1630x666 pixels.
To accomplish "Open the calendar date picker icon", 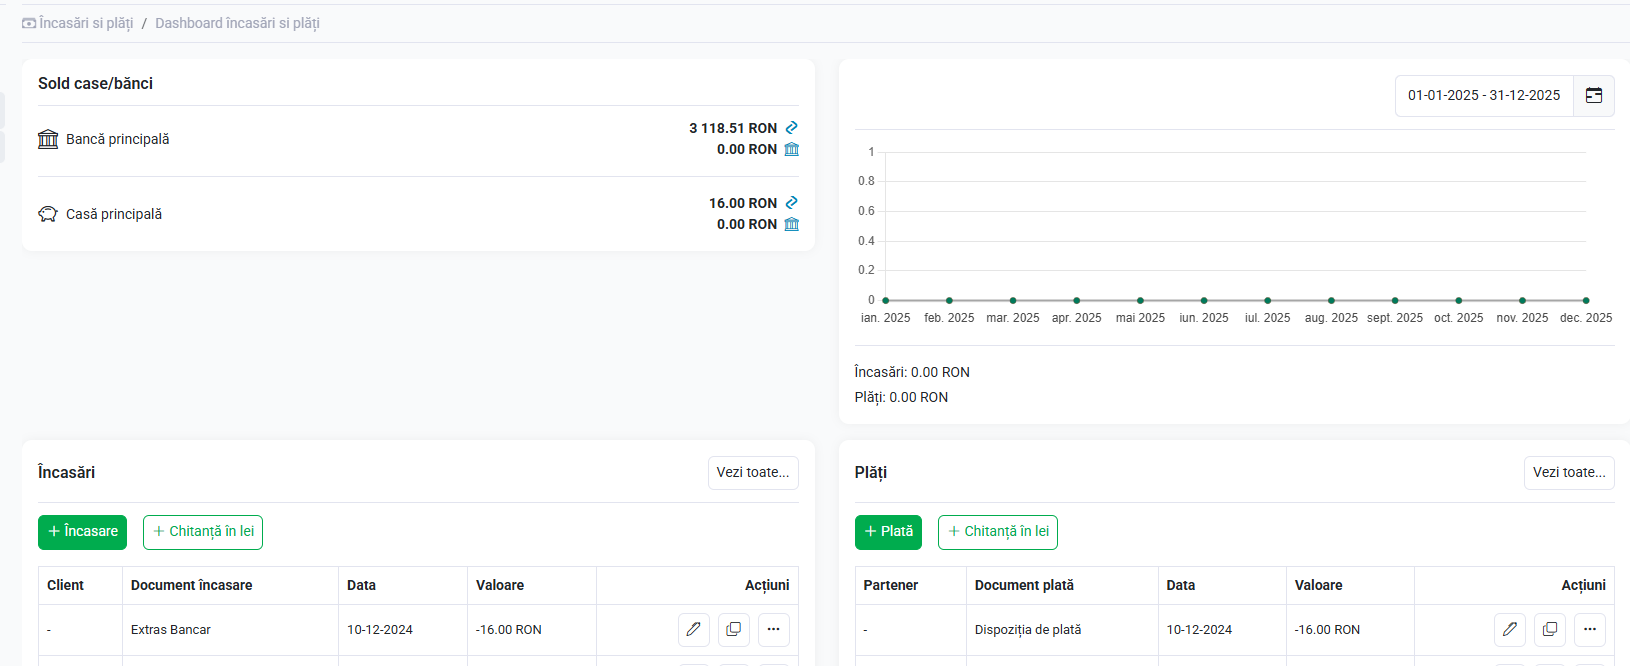I will point(1594,96).
